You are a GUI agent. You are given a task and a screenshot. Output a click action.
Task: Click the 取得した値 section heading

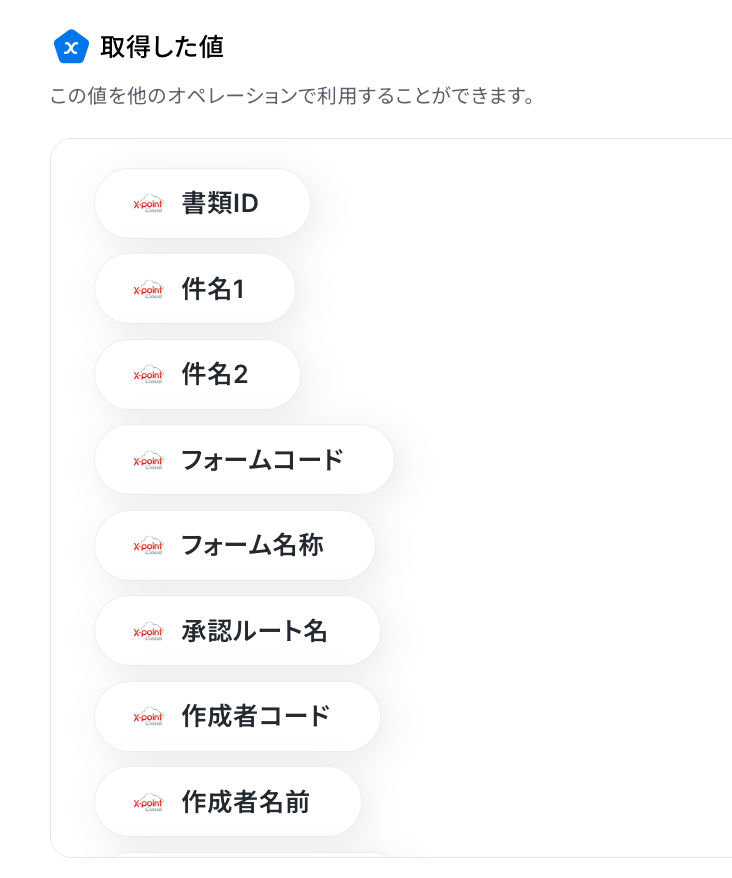pyautogui.click(x=162, y=47)
